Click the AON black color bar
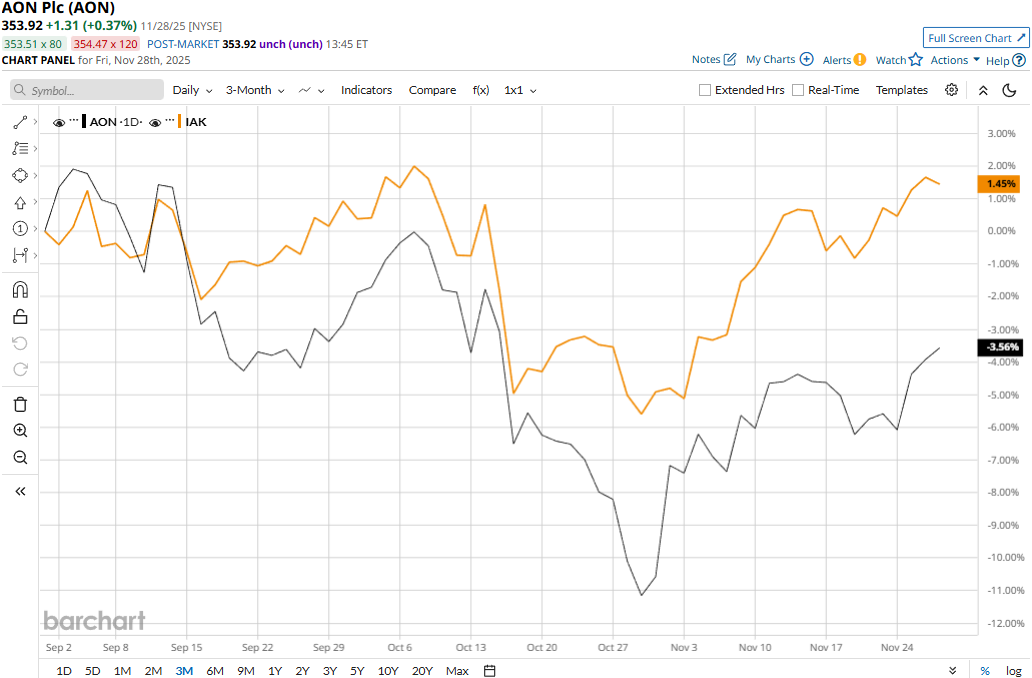 (84, 122)
